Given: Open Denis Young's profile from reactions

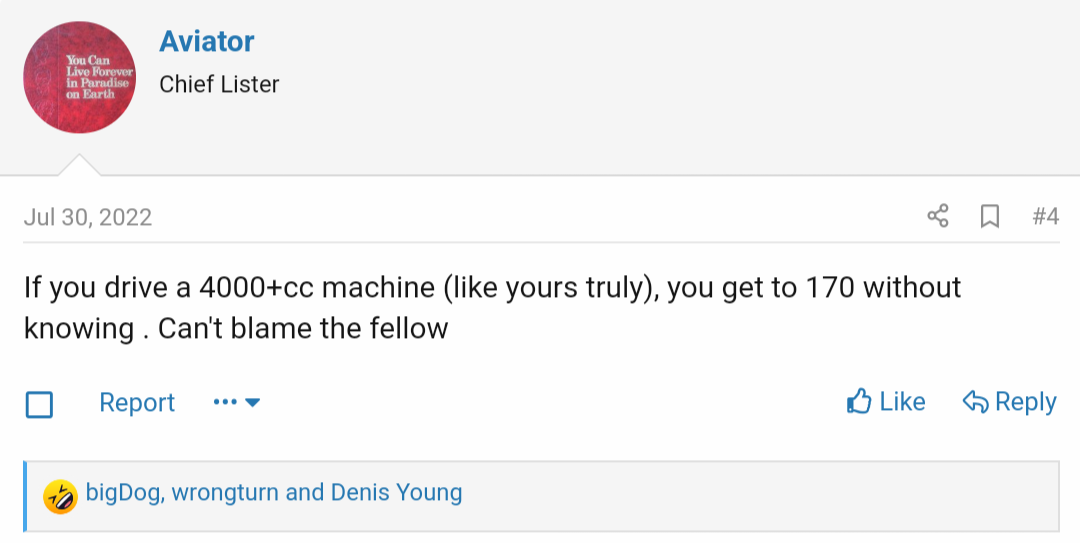Looking at the screenshot, I should (x=396, y=492).
